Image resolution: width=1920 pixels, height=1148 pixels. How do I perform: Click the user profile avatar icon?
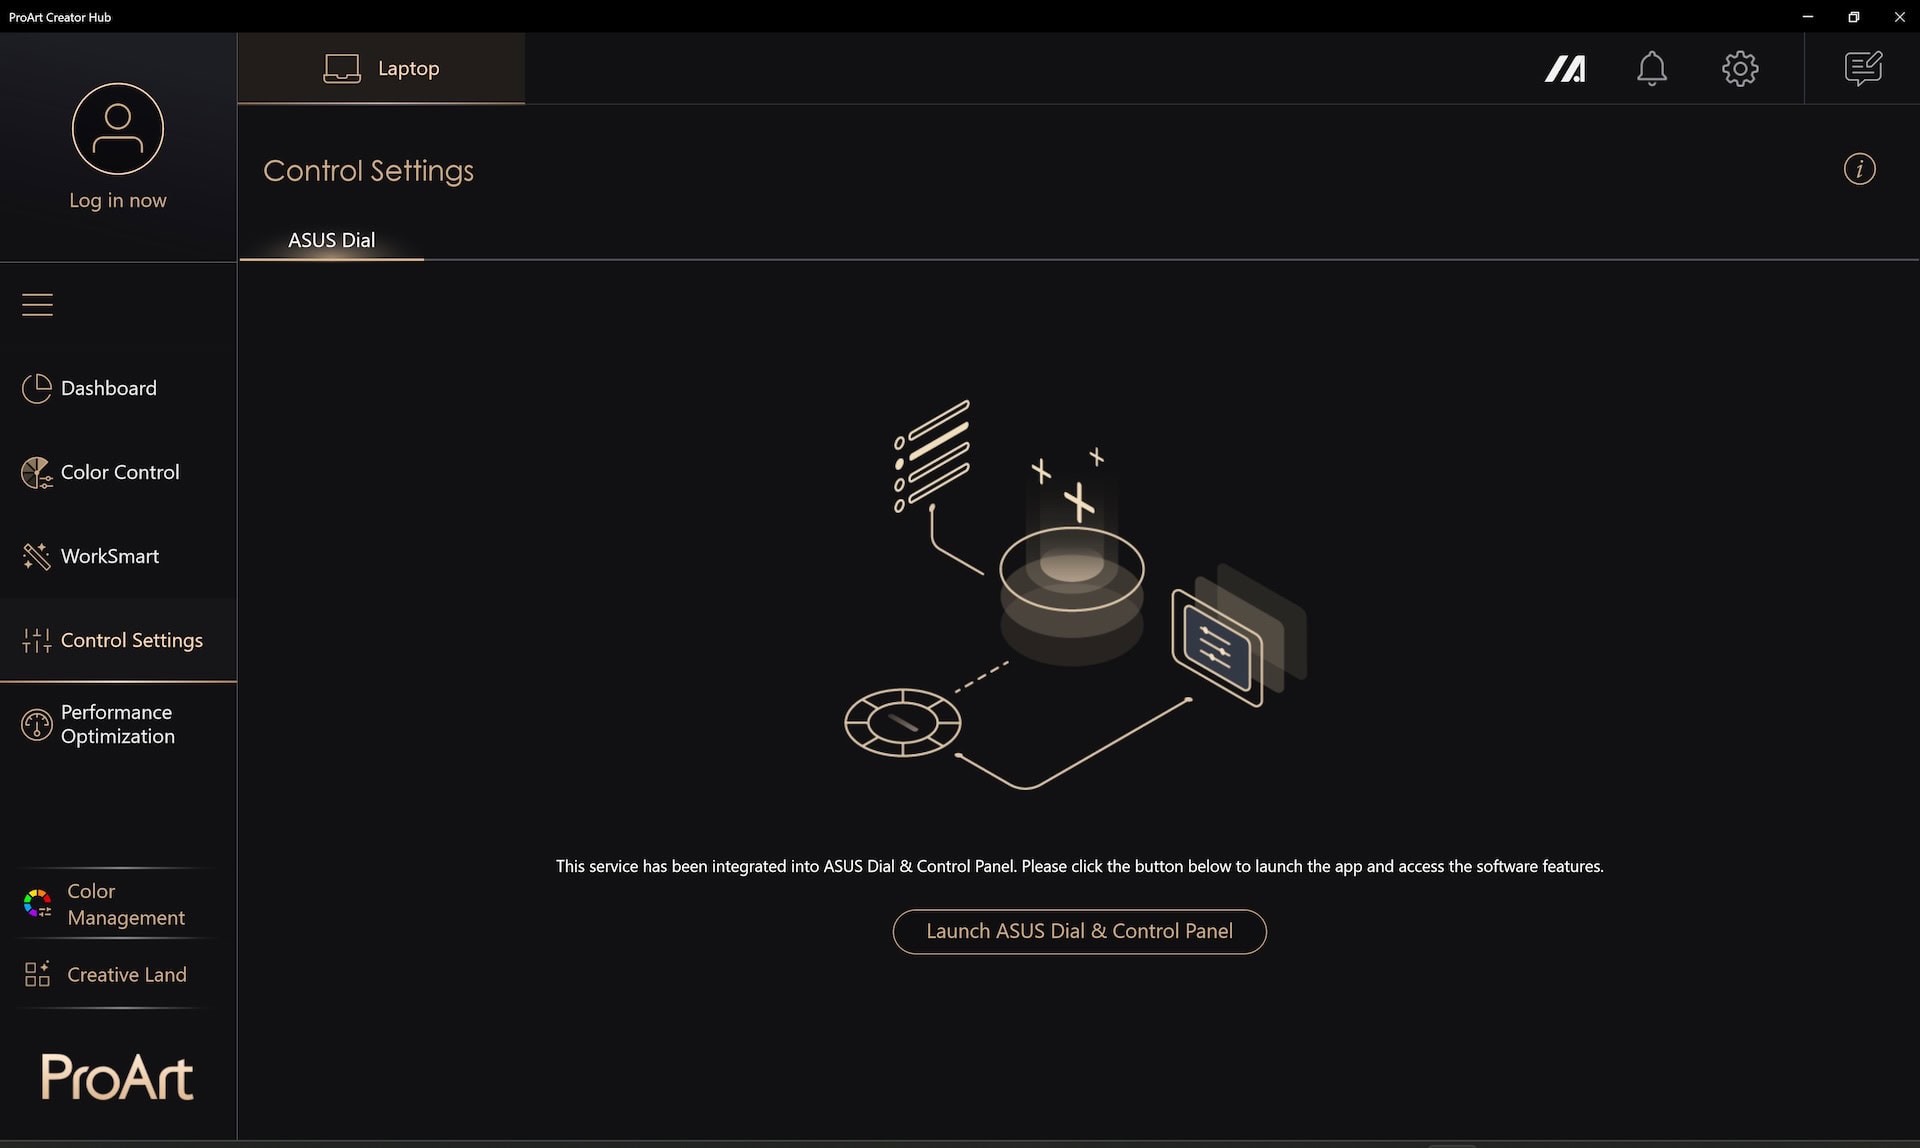[118, 129]
